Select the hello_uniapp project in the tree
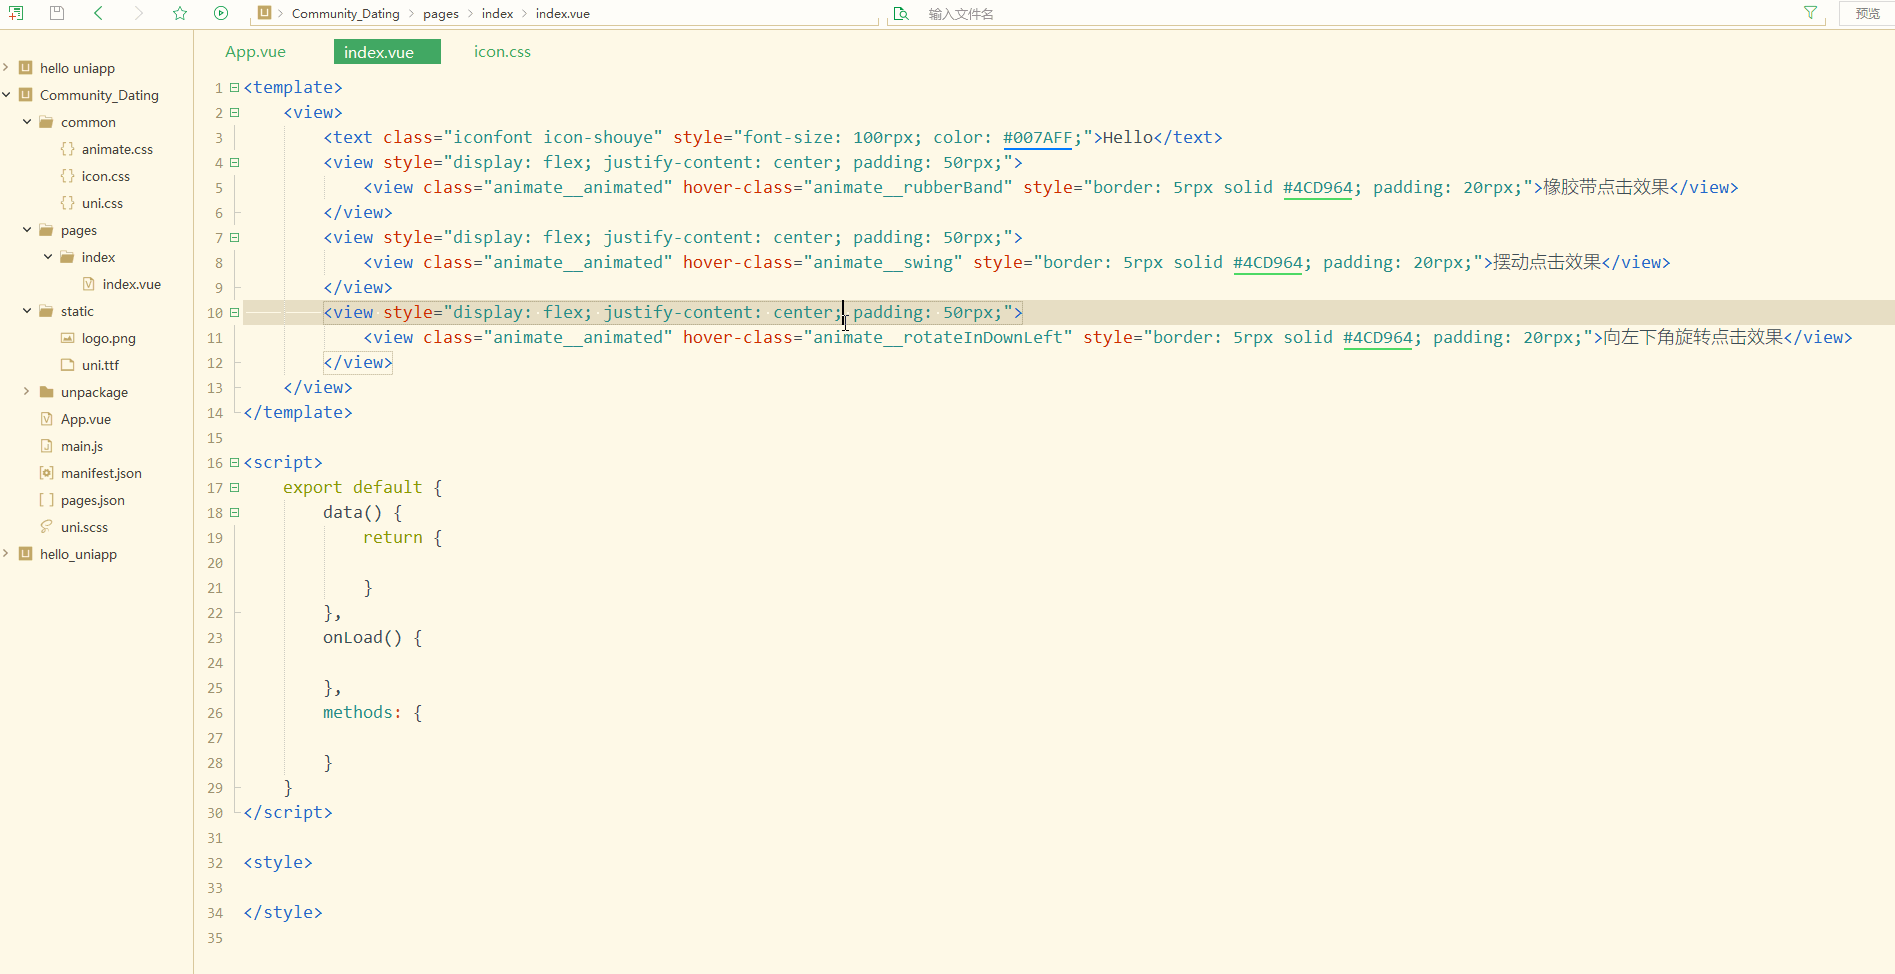The image size is (1895, 974). [x=78, y=554]
